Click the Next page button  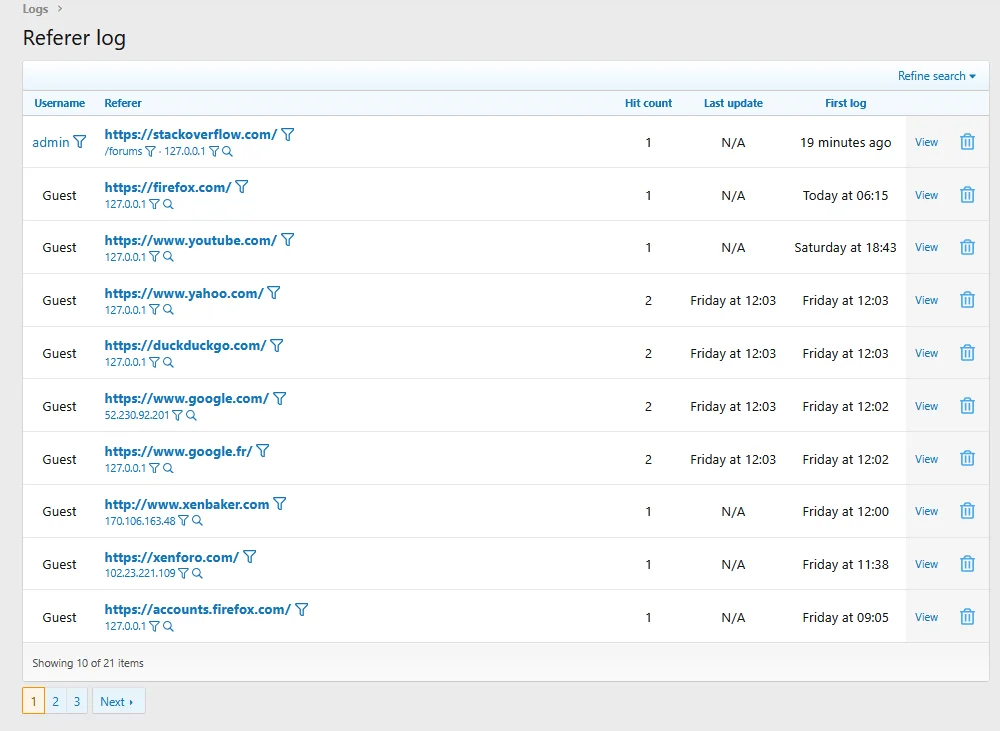click(x=118, y=702)
